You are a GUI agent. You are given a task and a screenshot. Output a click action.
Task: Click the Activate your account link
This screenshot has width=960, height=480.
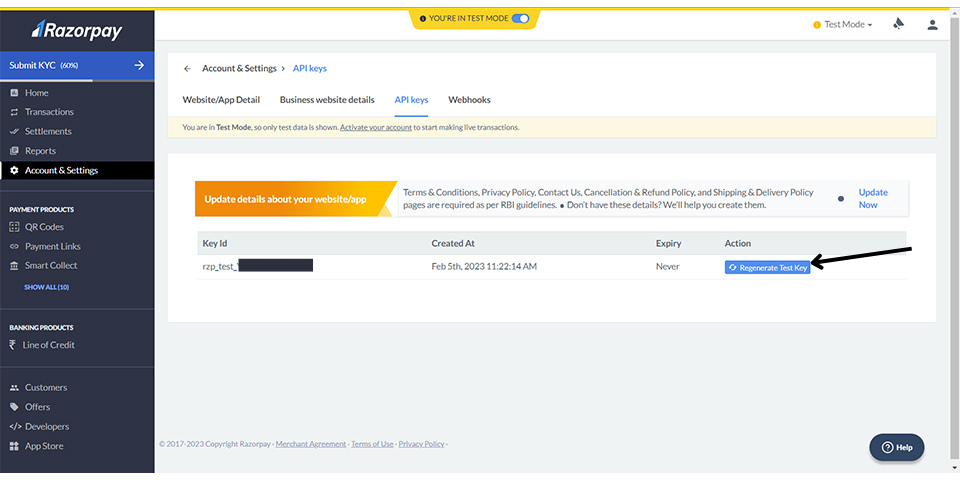[x=375, y=128]
